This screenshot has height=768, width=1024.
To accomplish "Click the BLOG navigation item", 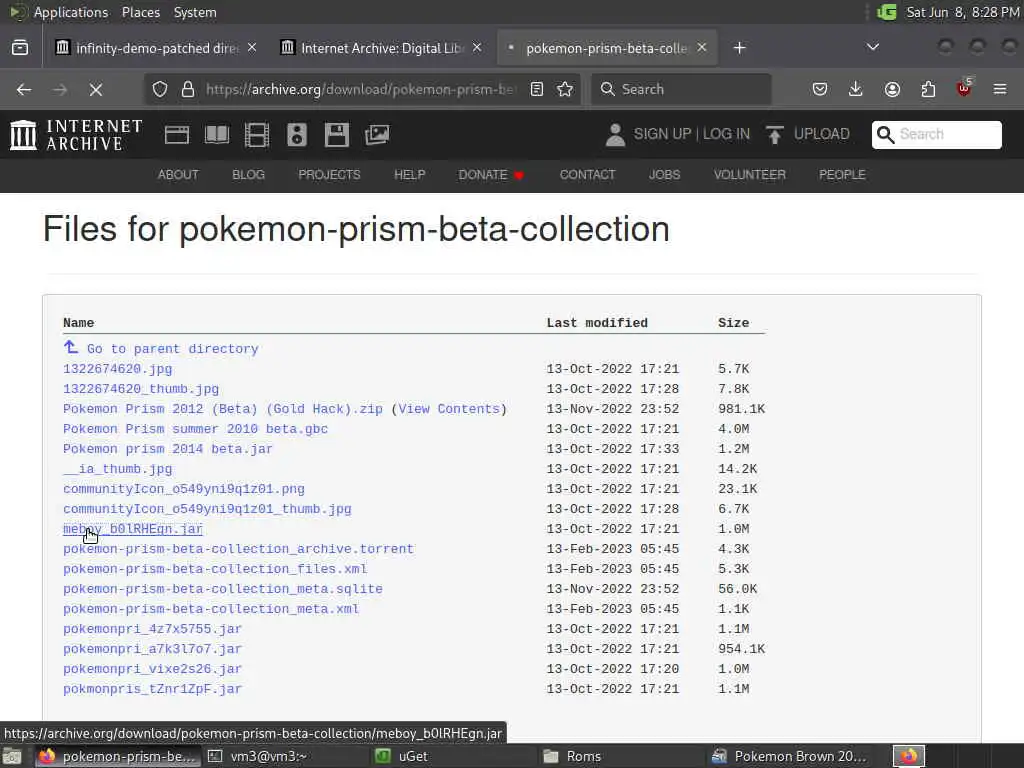I will tap(248, 174).
